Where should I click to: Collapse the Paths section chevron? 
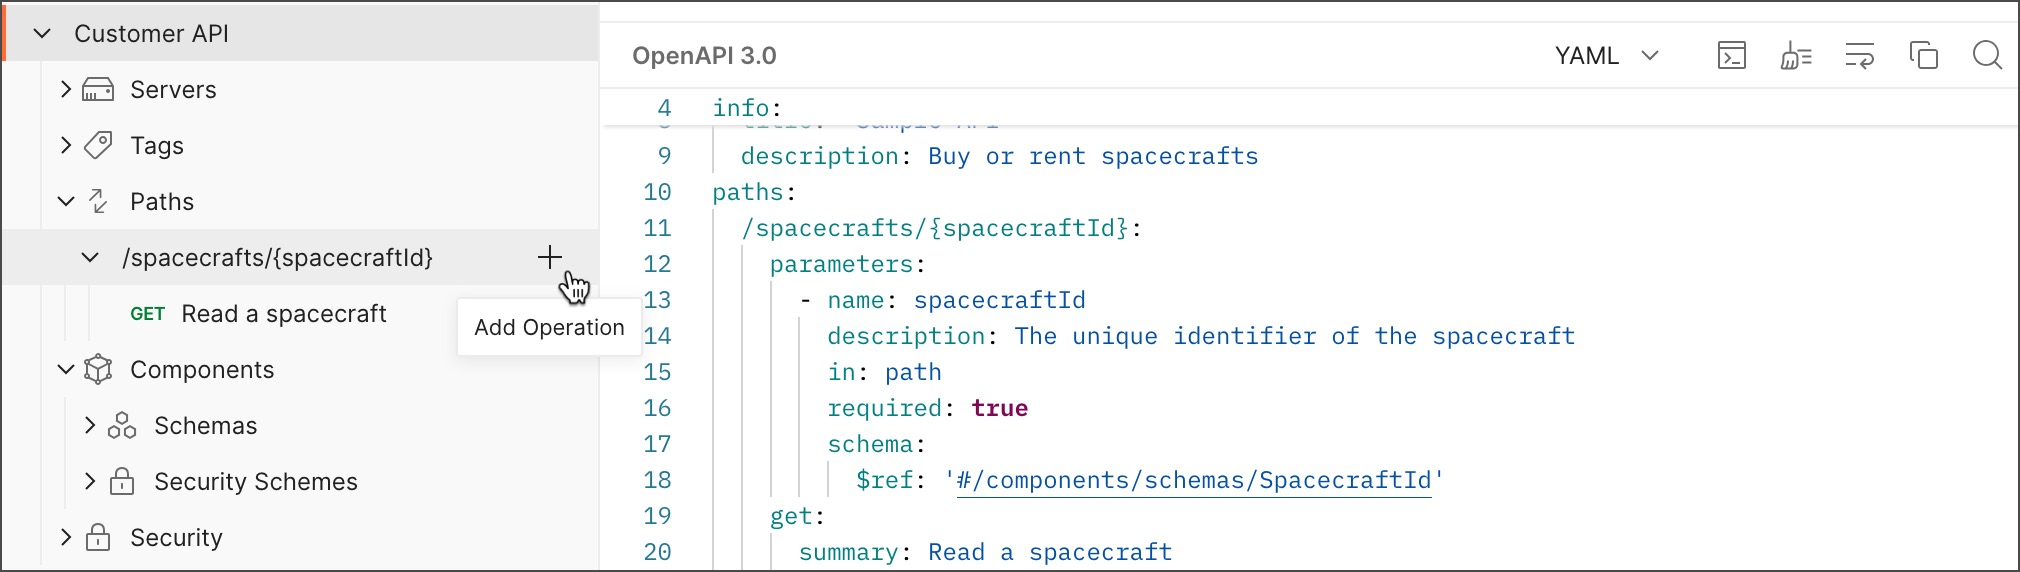tap(66, 202)
